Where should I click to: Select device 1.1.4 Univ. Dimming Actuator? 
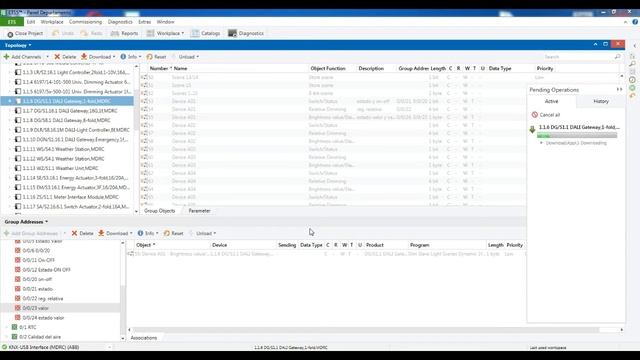coord(76,82)
